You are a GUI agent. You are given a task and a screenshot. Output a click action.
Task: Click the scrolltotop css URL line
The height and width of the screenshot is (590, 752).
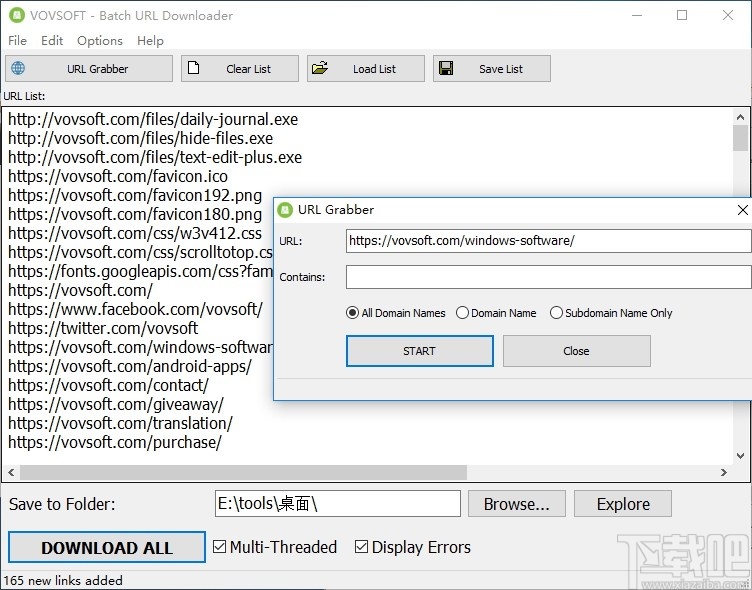(x=140, y=252)
